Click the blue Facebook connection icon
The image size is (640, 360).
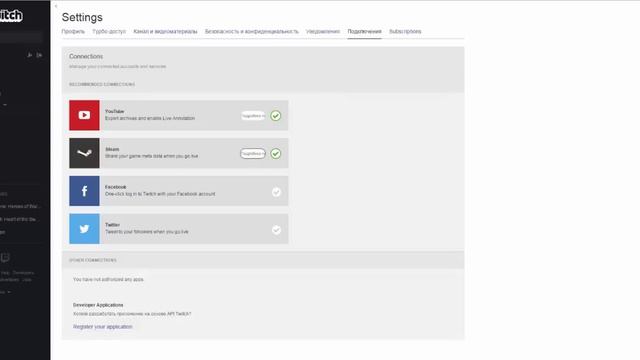[x=84, y=191]
